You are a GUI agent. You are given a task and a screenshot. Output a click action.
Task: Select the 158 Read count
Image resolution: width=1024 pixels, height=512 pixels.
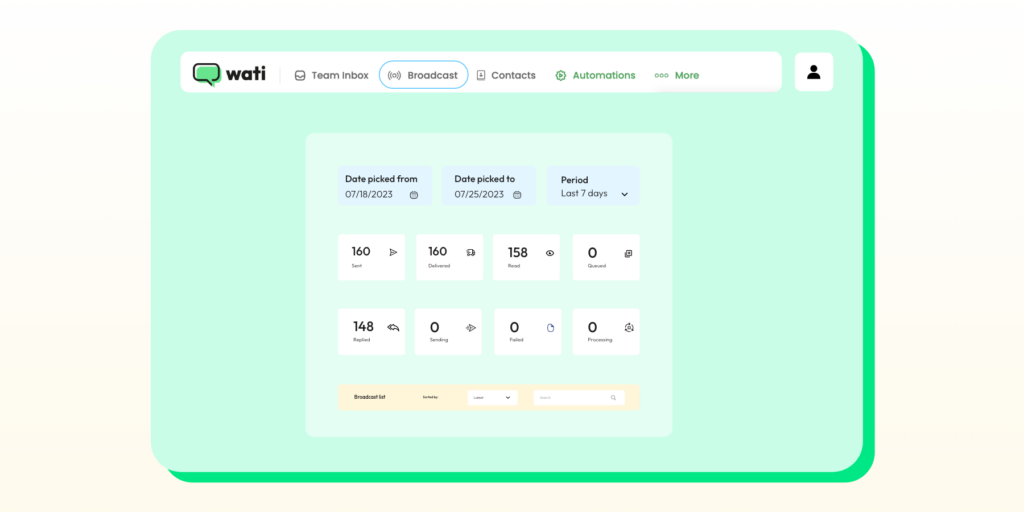(517, 253)
